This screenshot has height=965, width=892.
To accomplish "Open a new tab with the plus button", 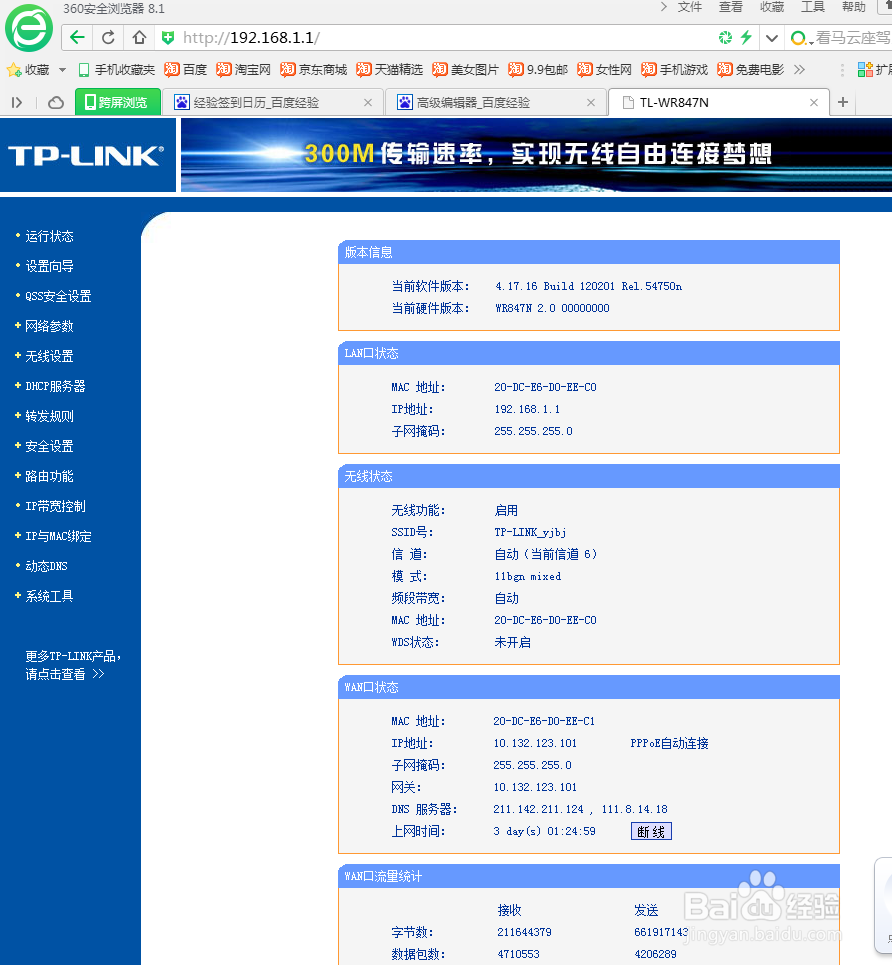I will click(x=843, y=102).
